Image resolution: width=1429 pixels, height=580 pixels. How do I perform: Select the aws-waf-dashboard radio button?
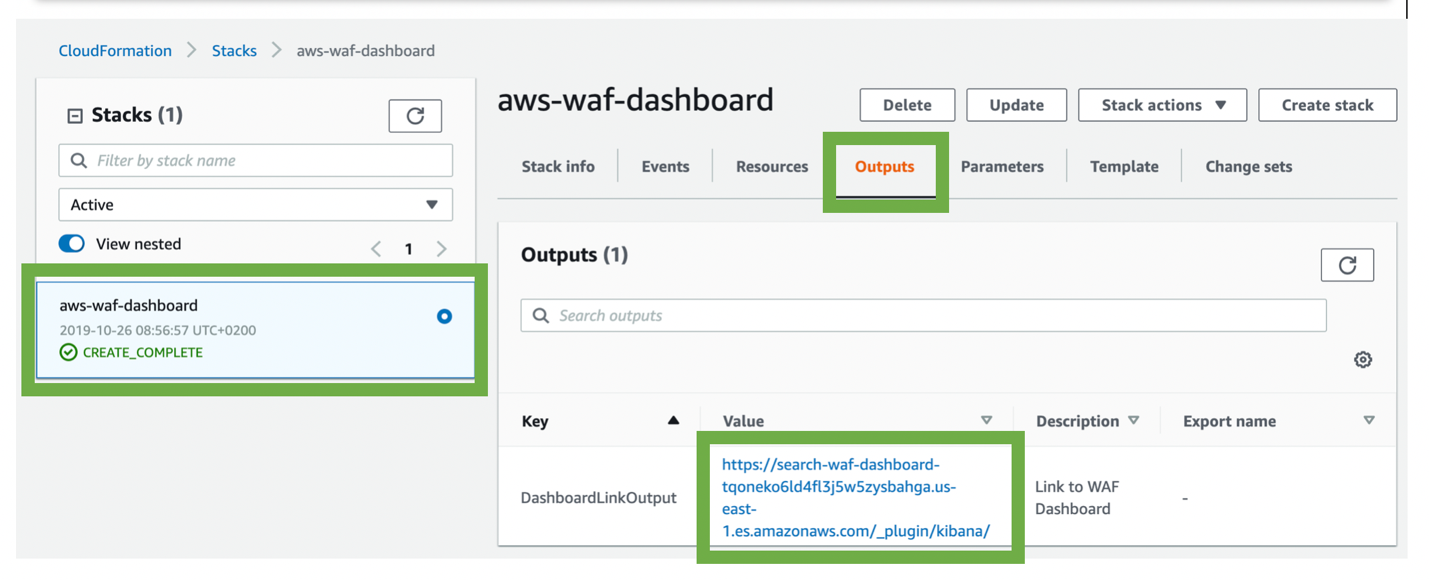pyautogui.click(x=444, y=317)
